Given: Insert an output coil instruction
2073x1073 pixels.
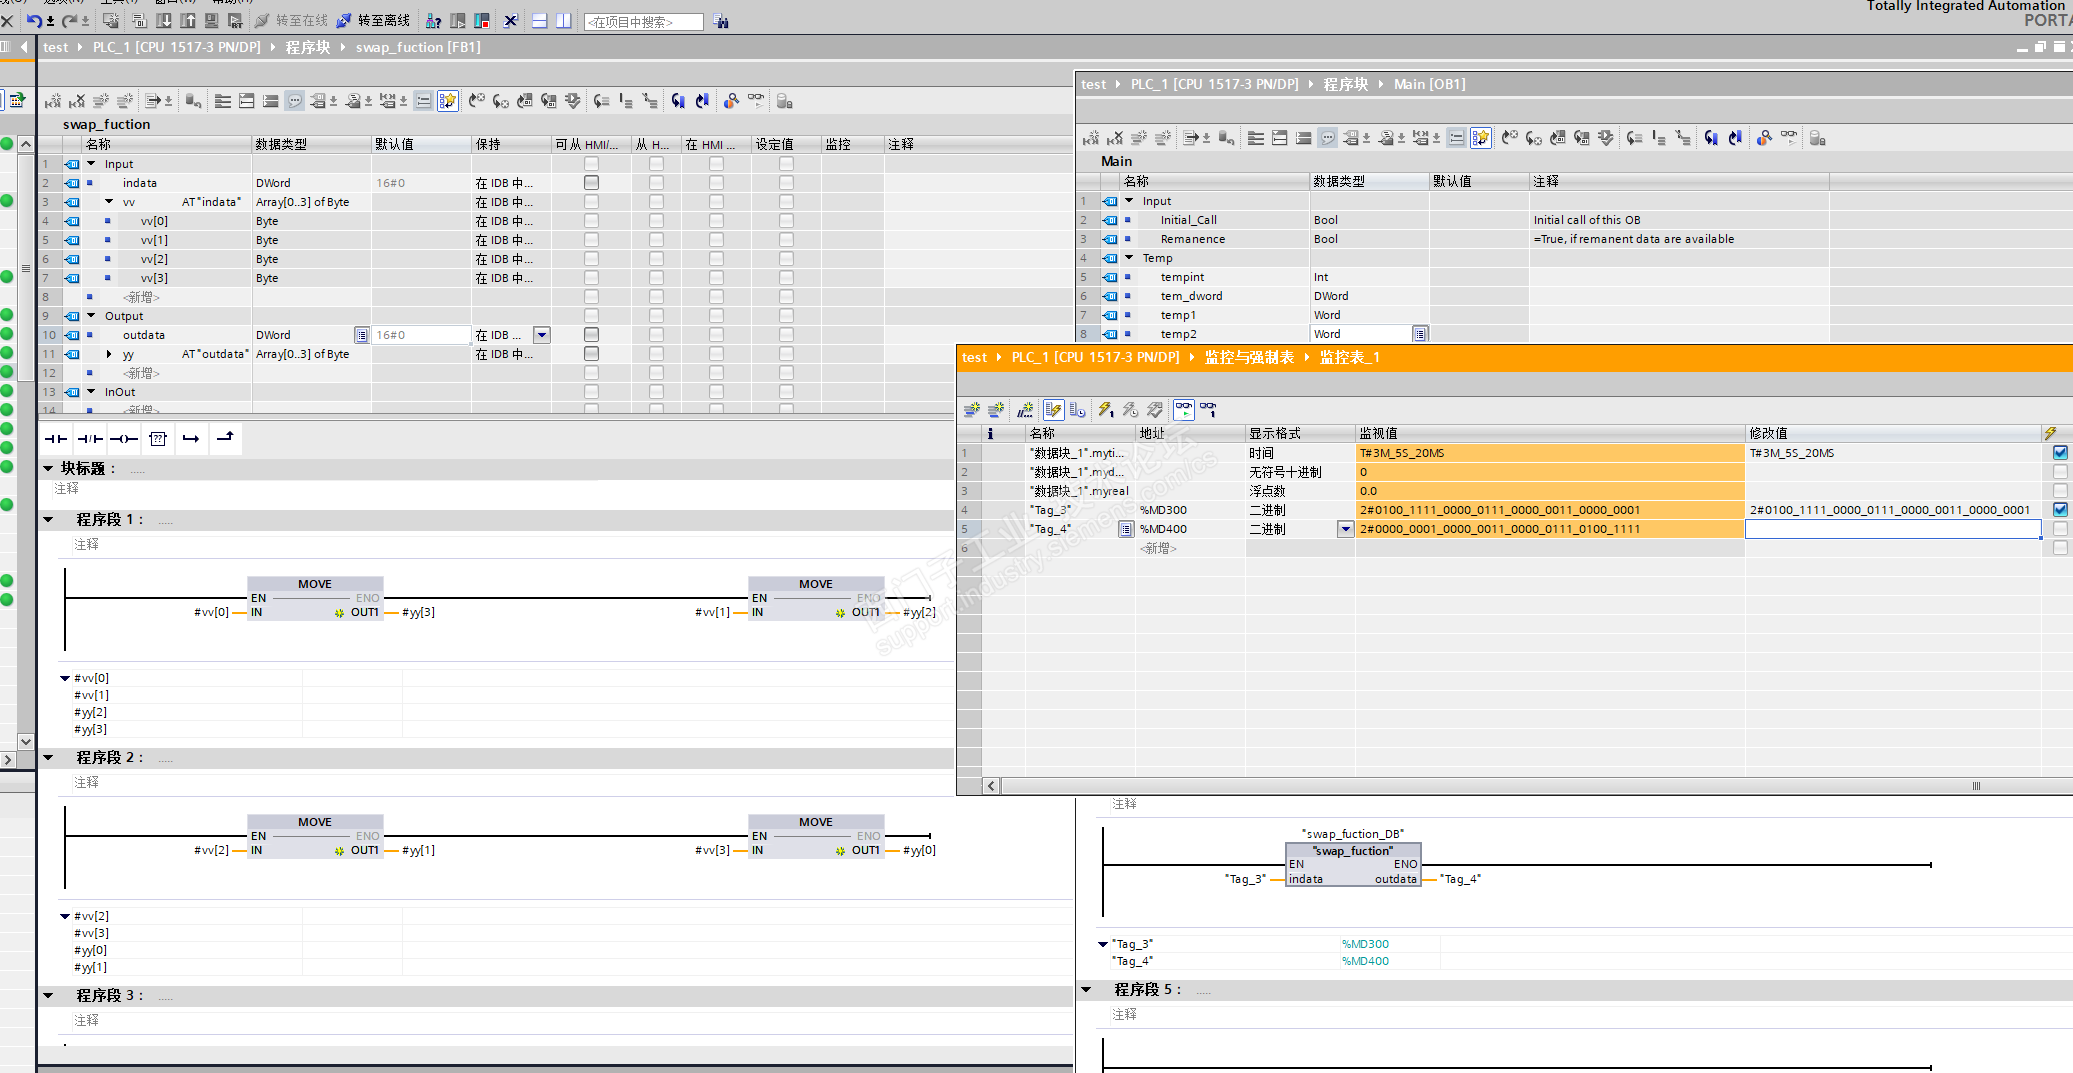Looking at the screenshot, I should (124, 438).
